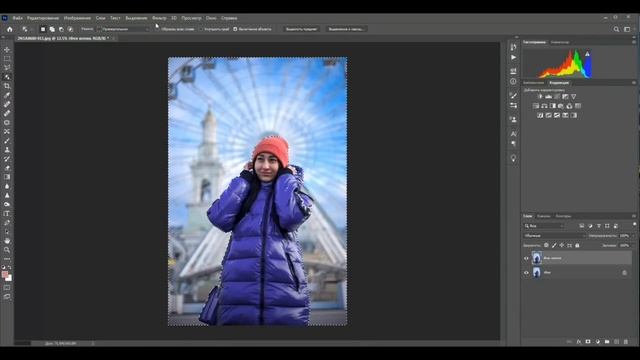This screenshot has width=640, height=360.
Task: Toggle lock all padlock icon
Action: click(x=577, y=246)
